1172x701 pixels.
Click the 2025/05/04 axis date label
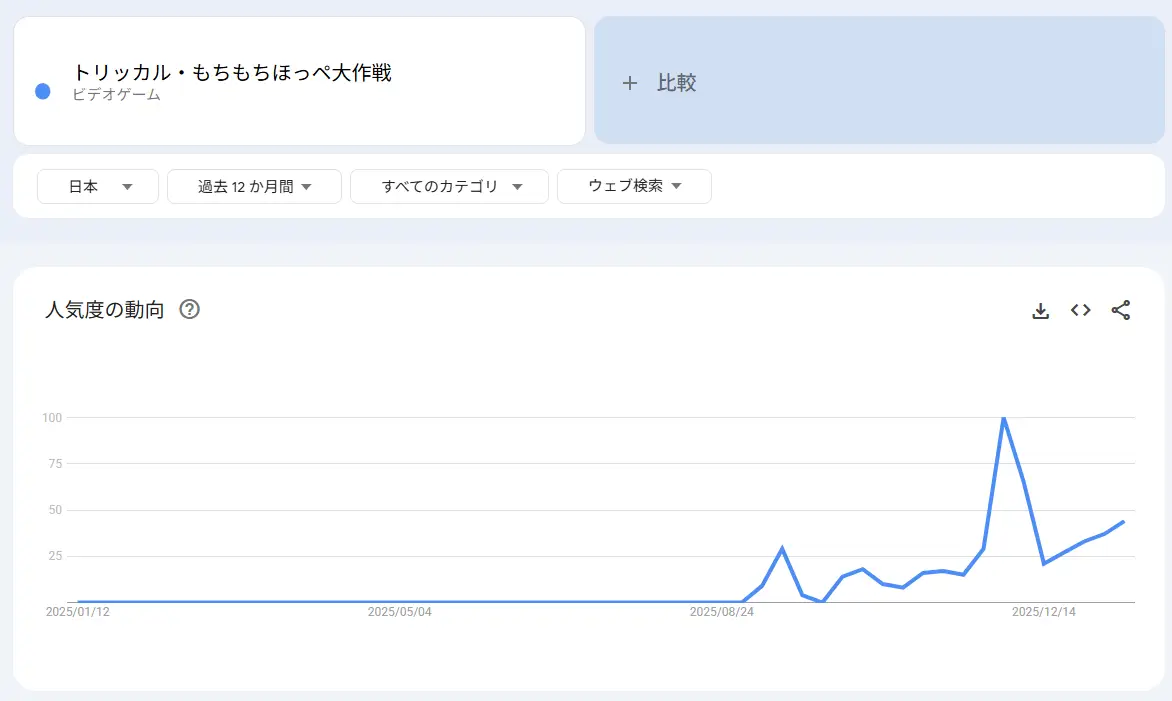[x=399, y=612]
